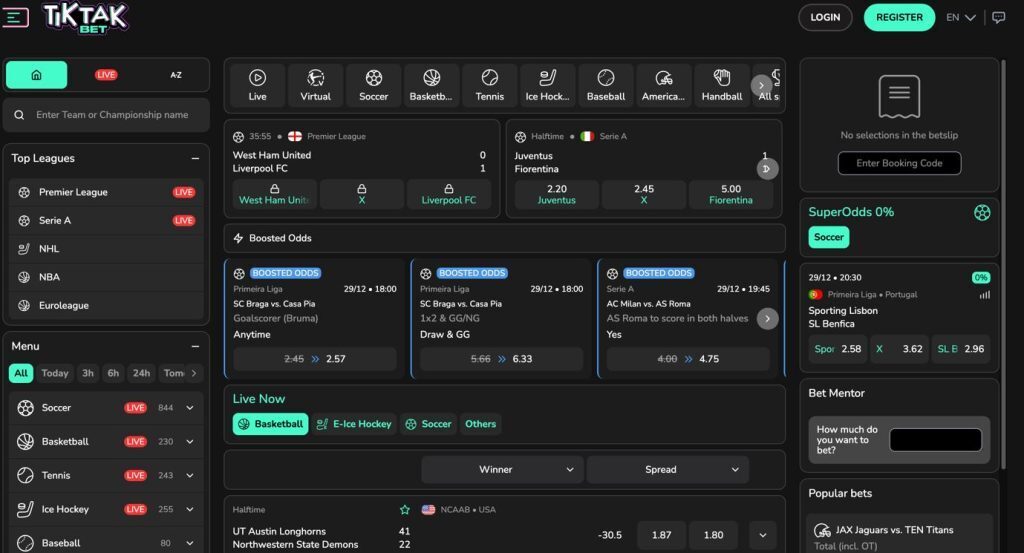Filter menu by All time

pyautogui.click(x=21, y=373)
